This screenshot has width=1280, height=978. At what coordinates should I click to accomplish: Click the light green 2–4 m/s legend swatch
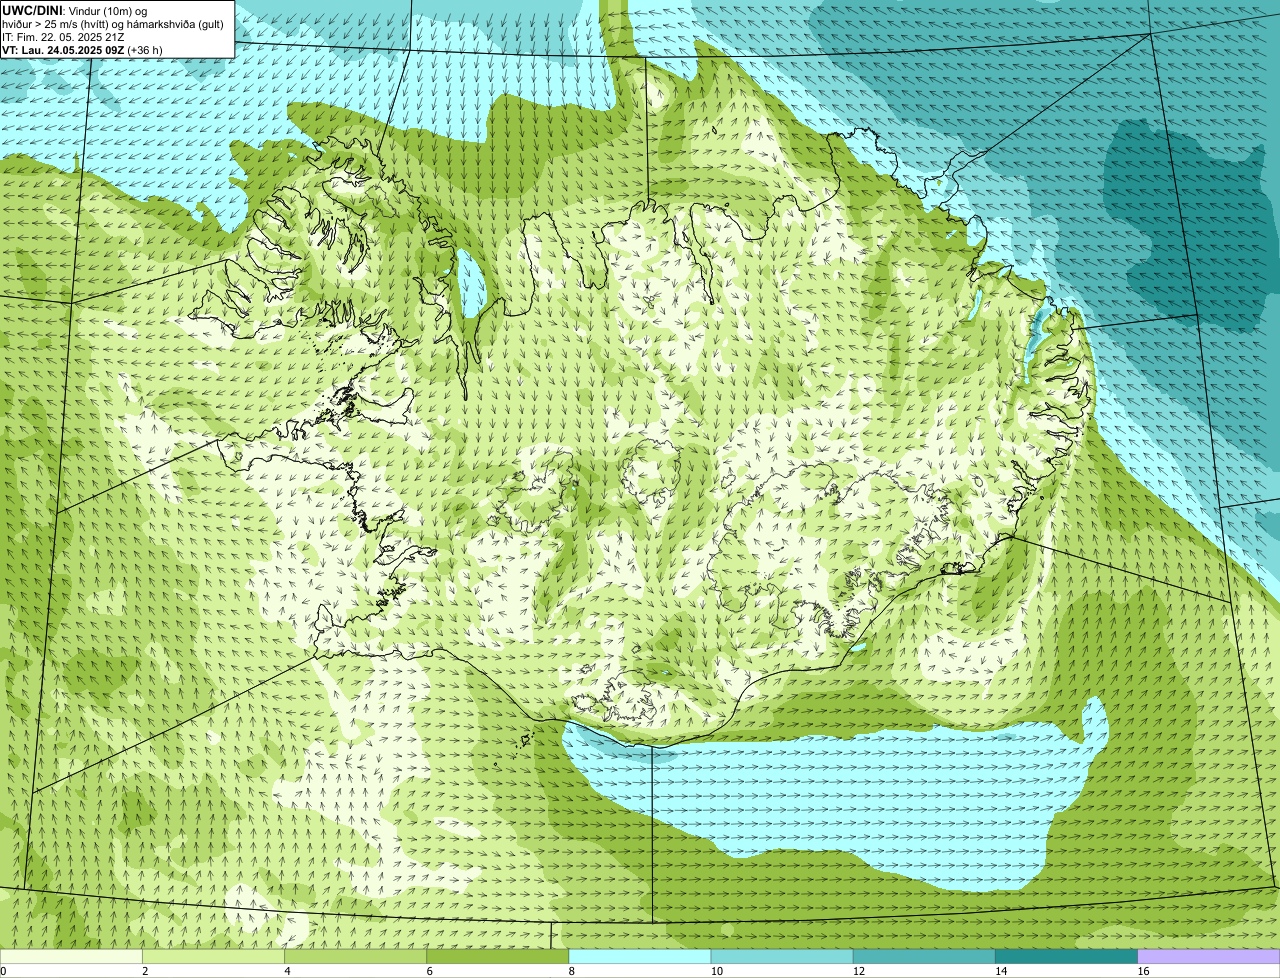(x=213, y=957)
